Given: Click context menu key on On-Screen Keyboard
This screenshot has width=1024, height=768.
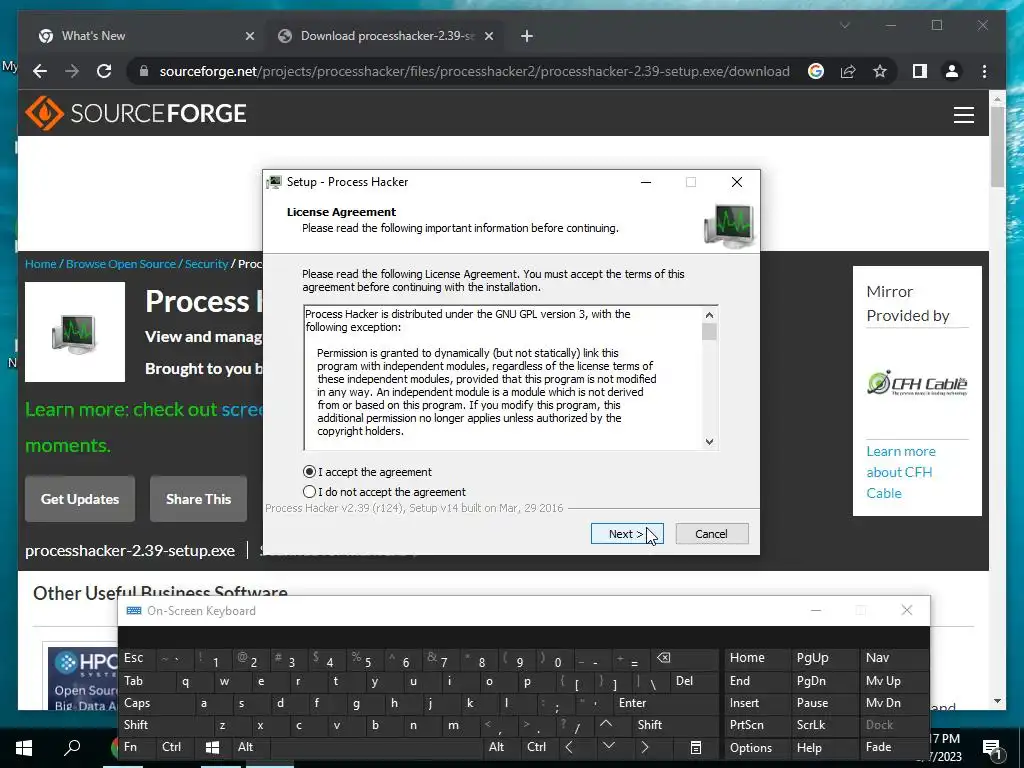Looking at the screenshot, I should point(696,748).
